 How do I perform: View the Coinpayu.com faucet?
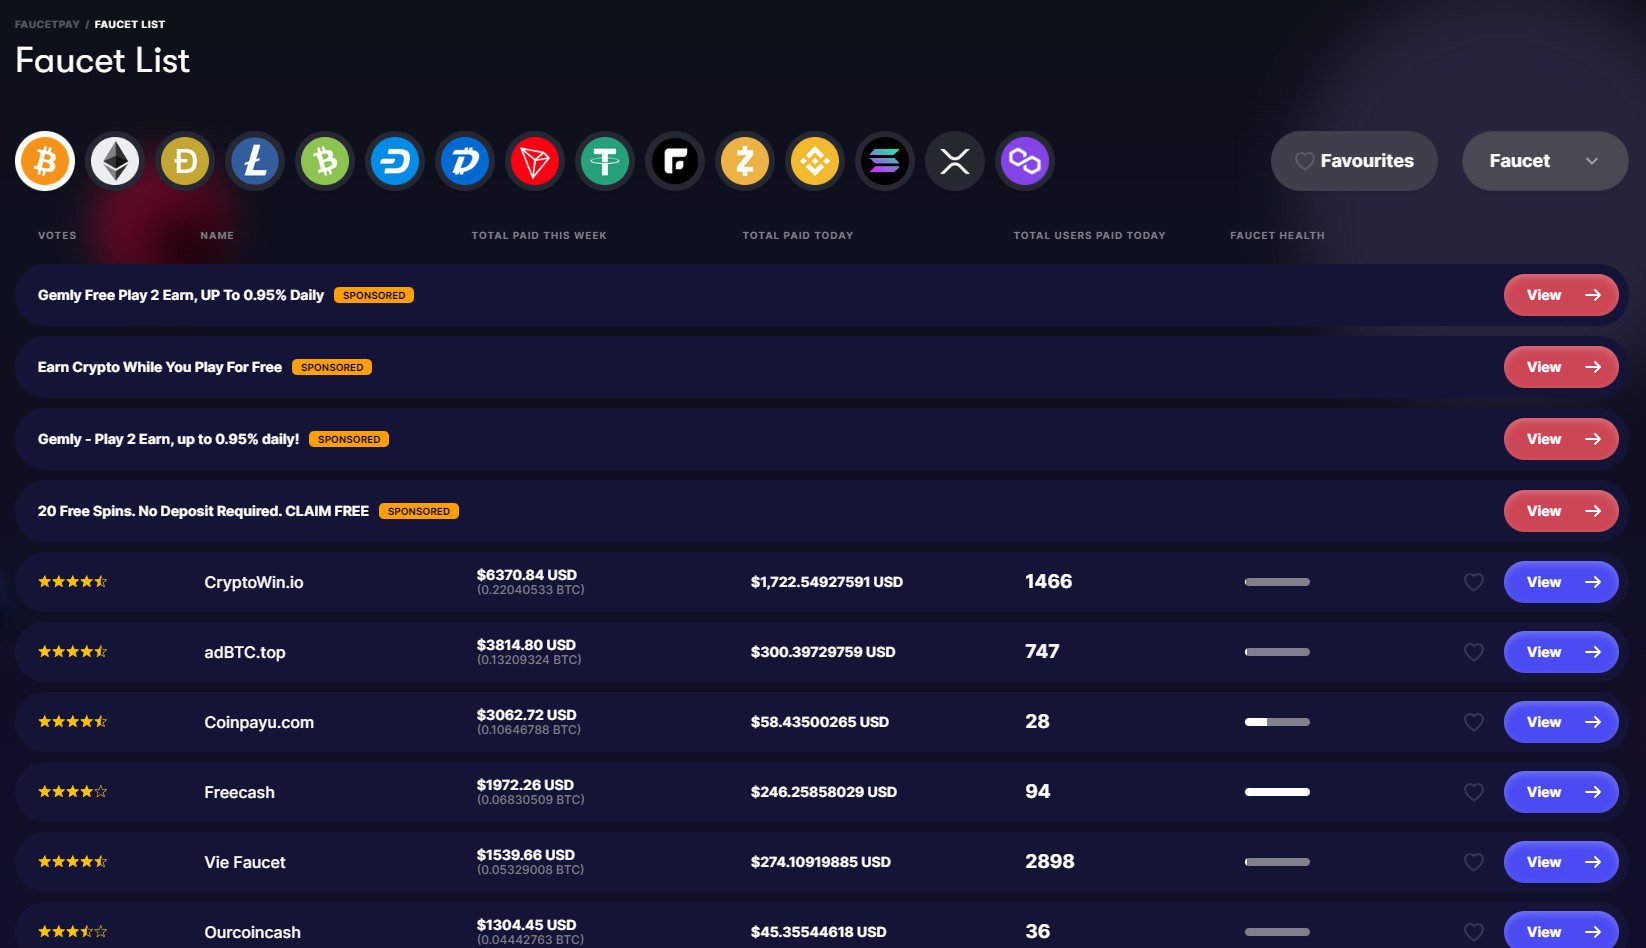click(1561, 722)
